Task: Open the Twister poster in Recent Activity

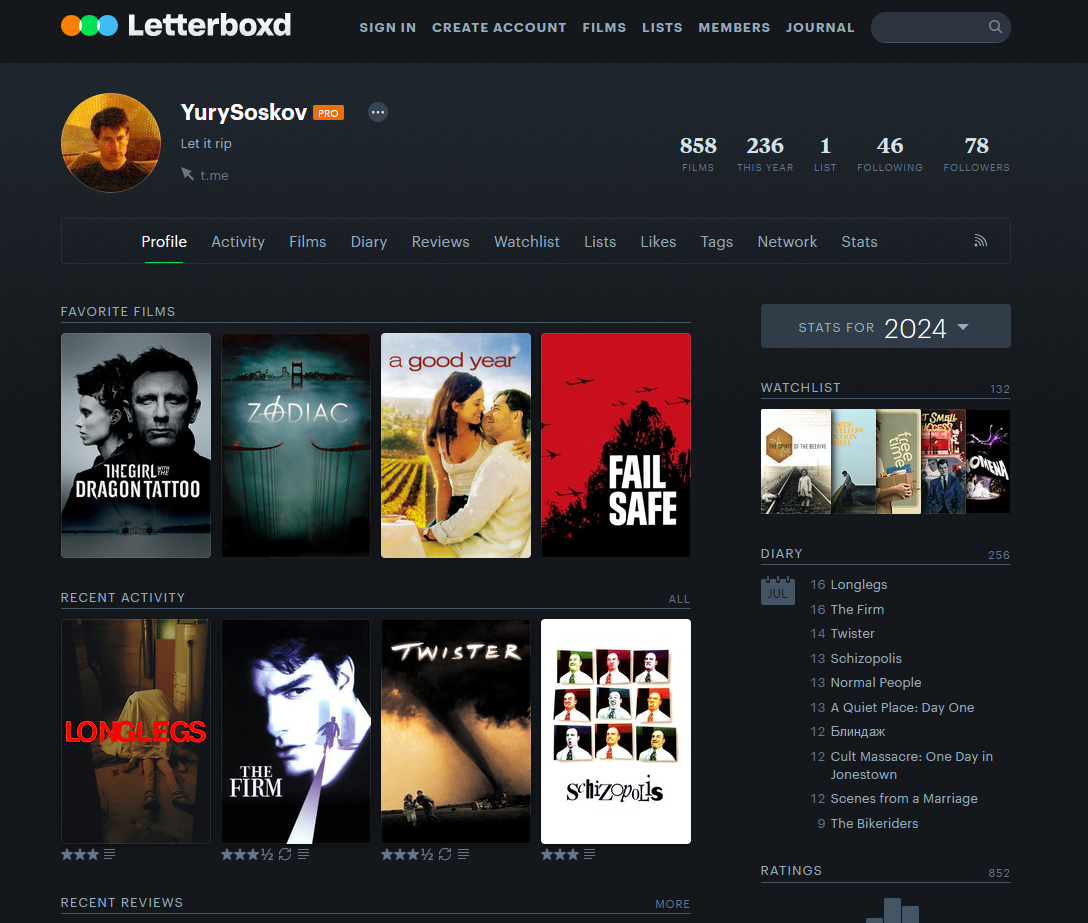Action: [x=456, y=731]
